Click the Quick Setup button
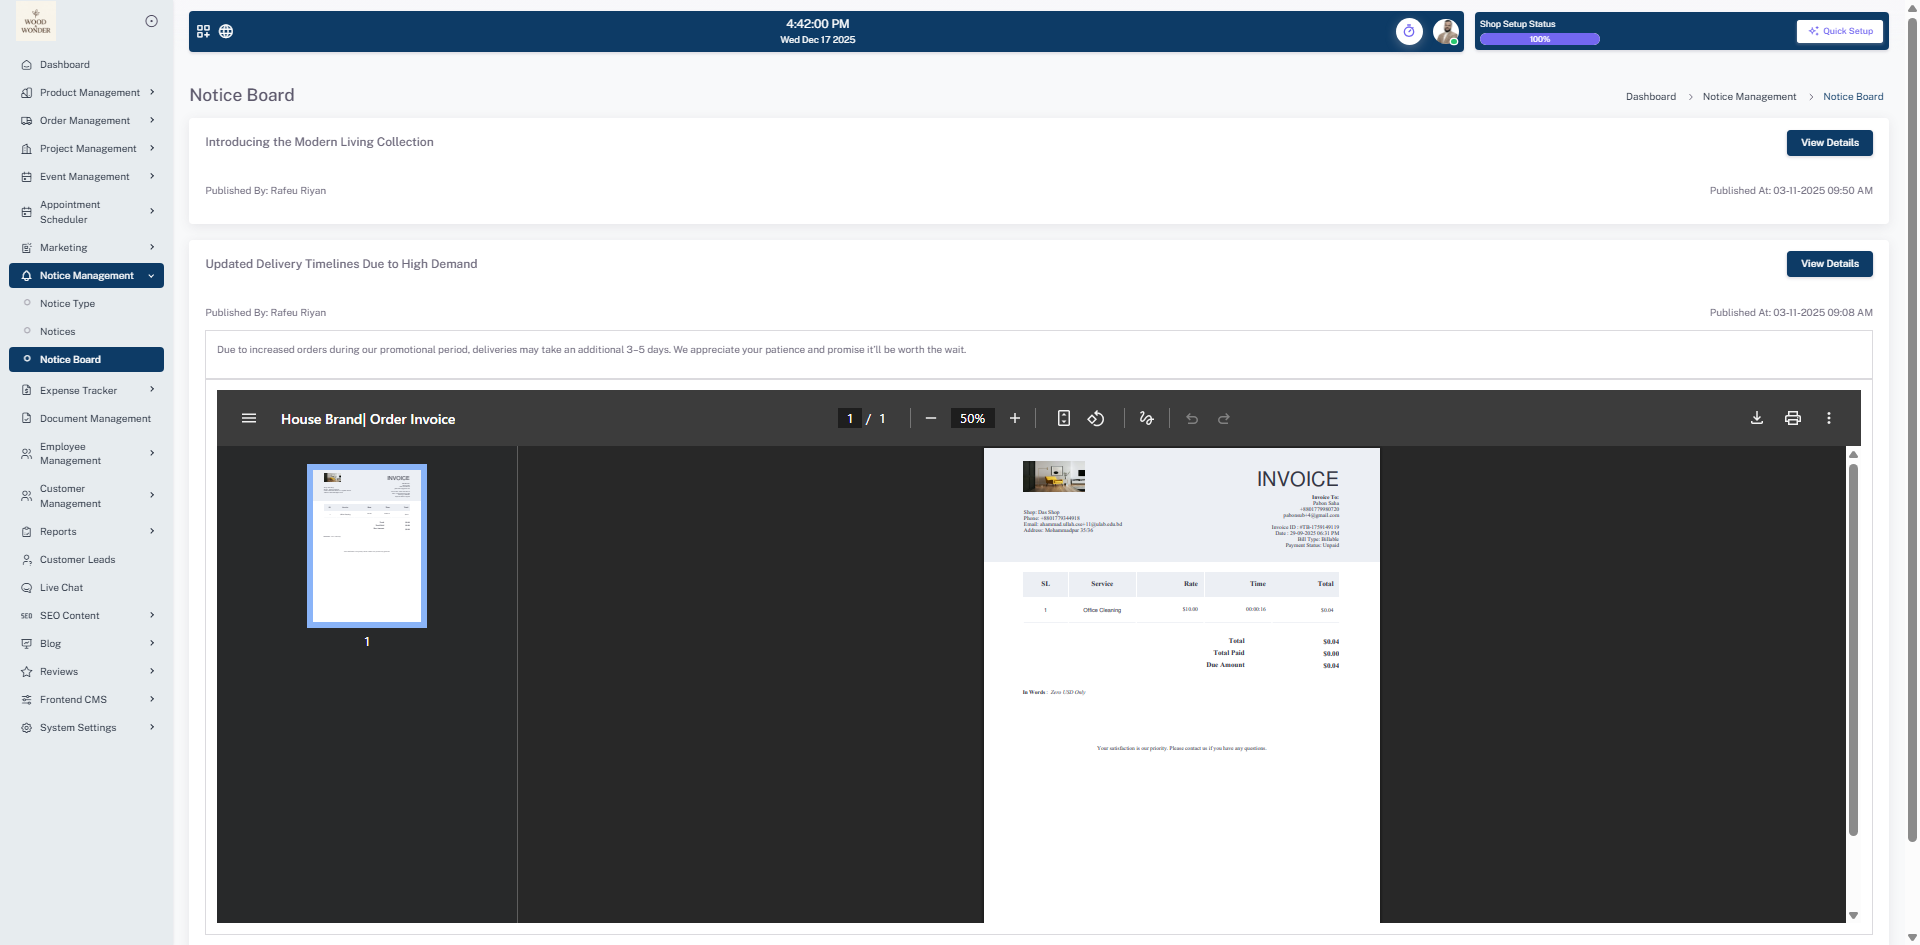The height and width of the screenshot is (945, 1920). tap(1840, 31)
